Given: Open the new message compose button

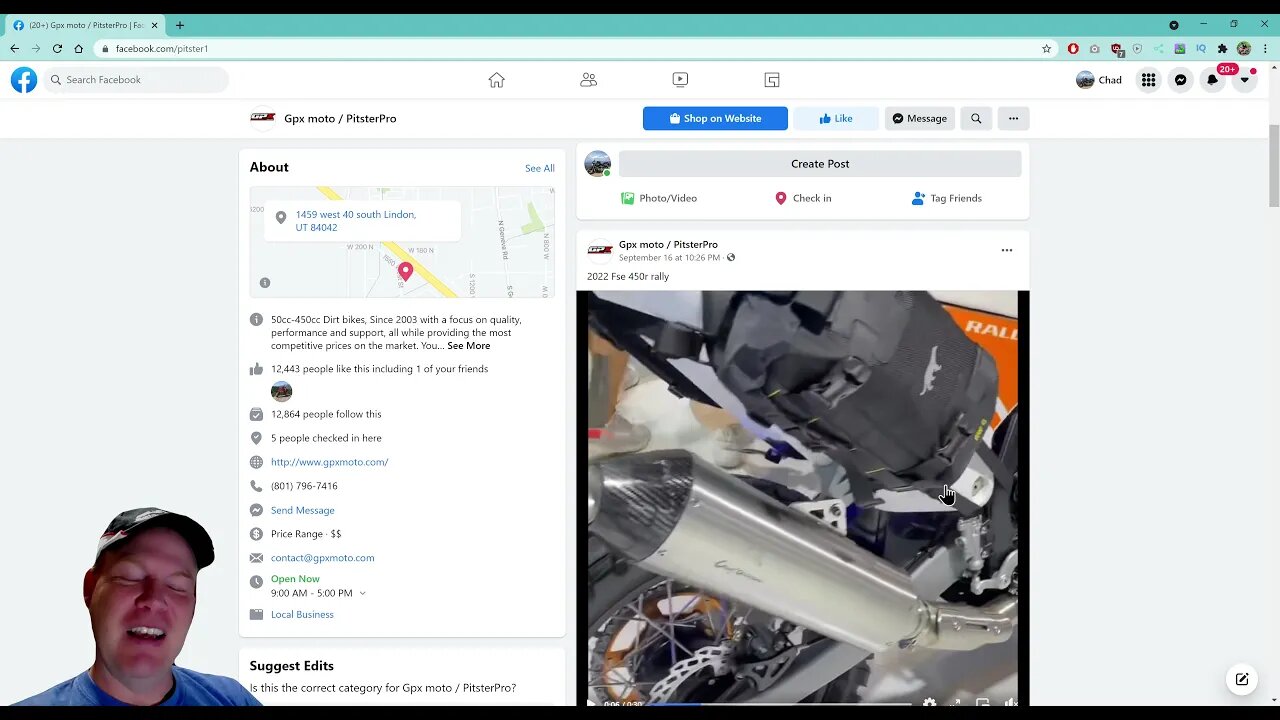Looking at the screenshot, I should tap(1242, 679).
